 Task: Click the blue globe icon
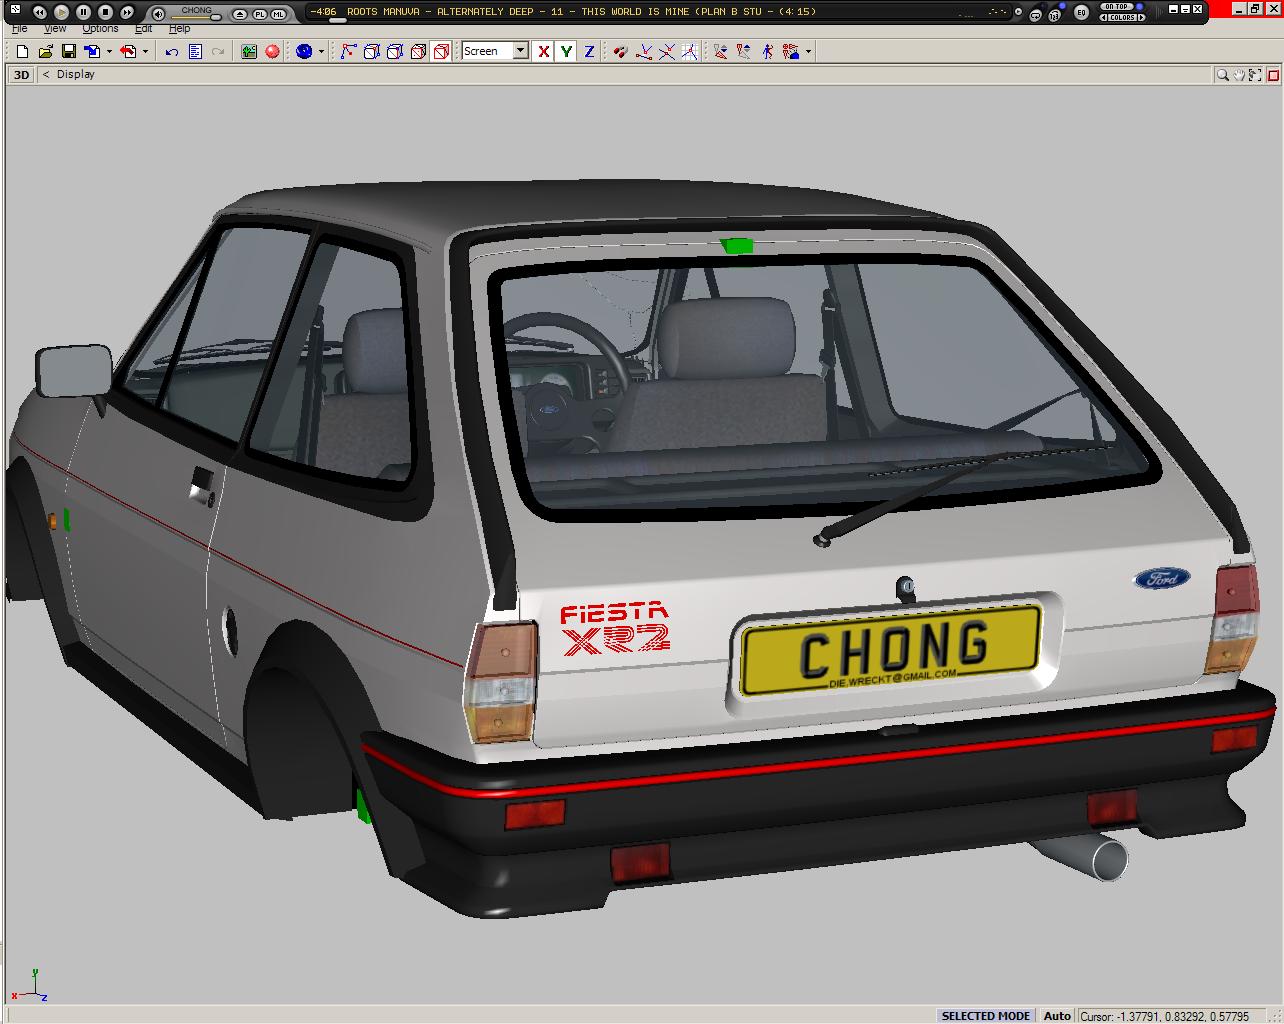[x=304, y=51]
